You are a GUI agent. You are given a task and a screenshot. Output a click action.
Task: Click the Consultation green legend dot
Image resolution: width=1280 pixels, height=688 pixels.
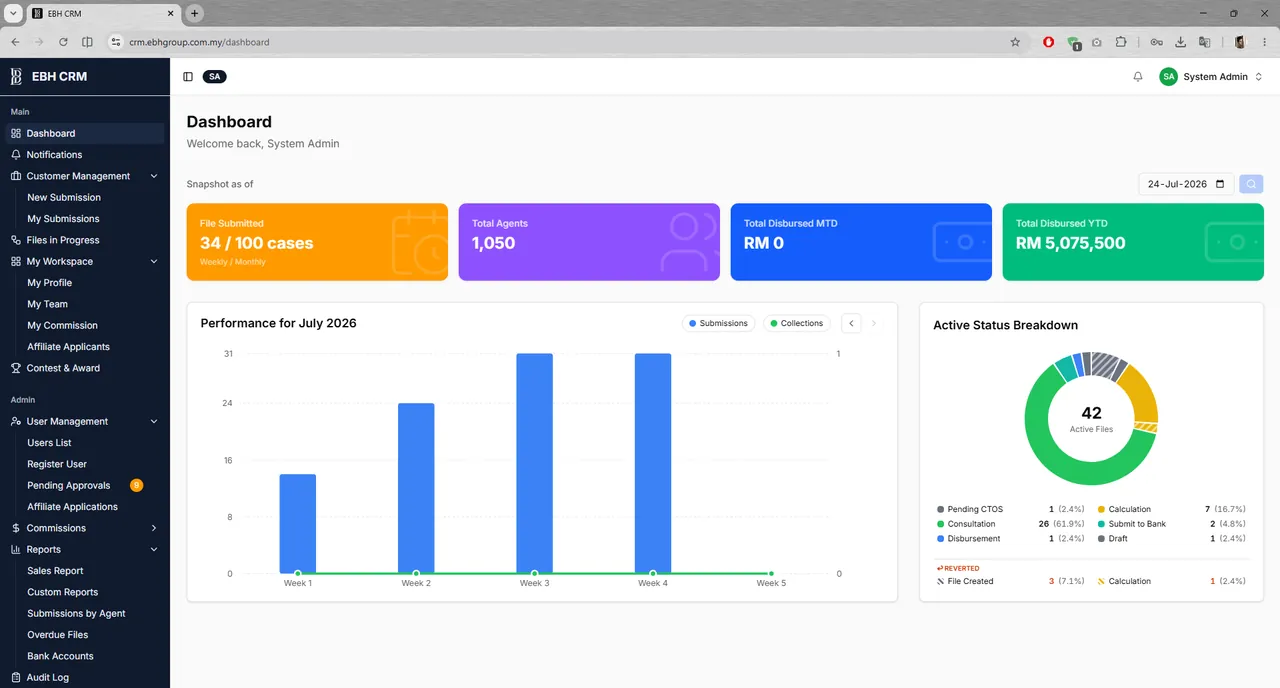click(940, 524)
